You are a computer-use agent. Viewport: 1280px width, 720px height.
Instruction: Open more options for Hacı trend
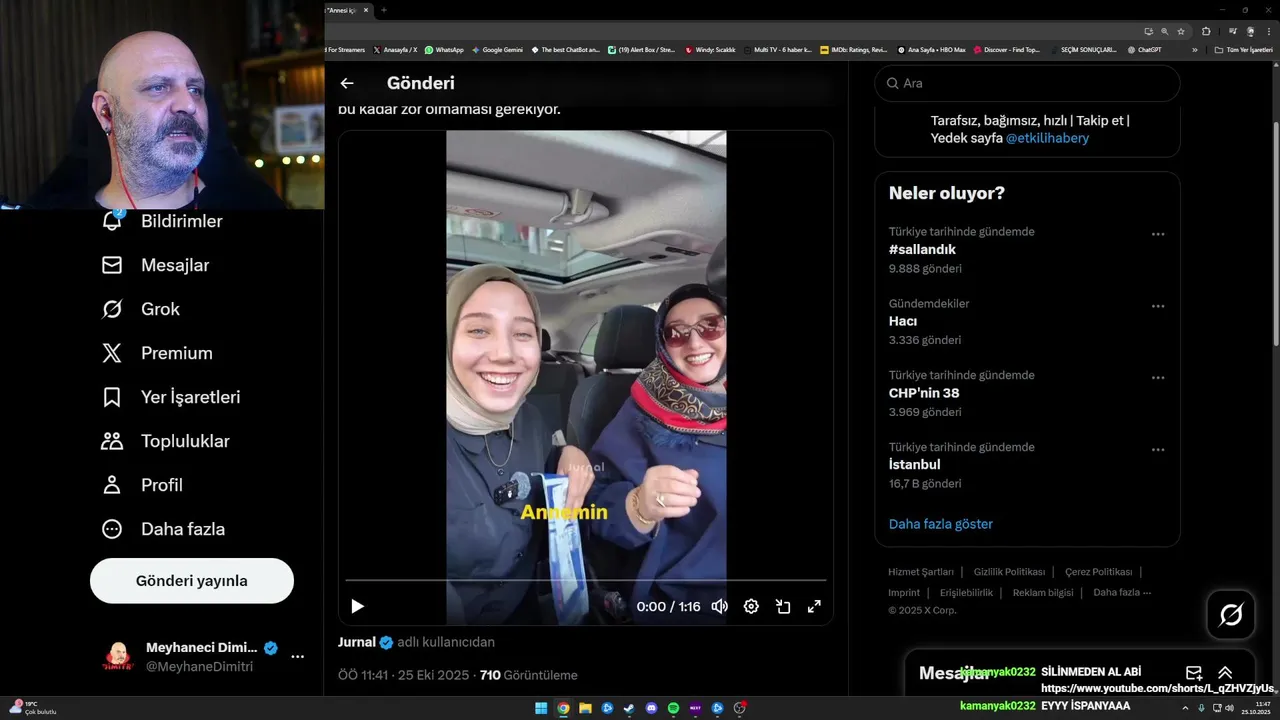(x=1158, y=306)
